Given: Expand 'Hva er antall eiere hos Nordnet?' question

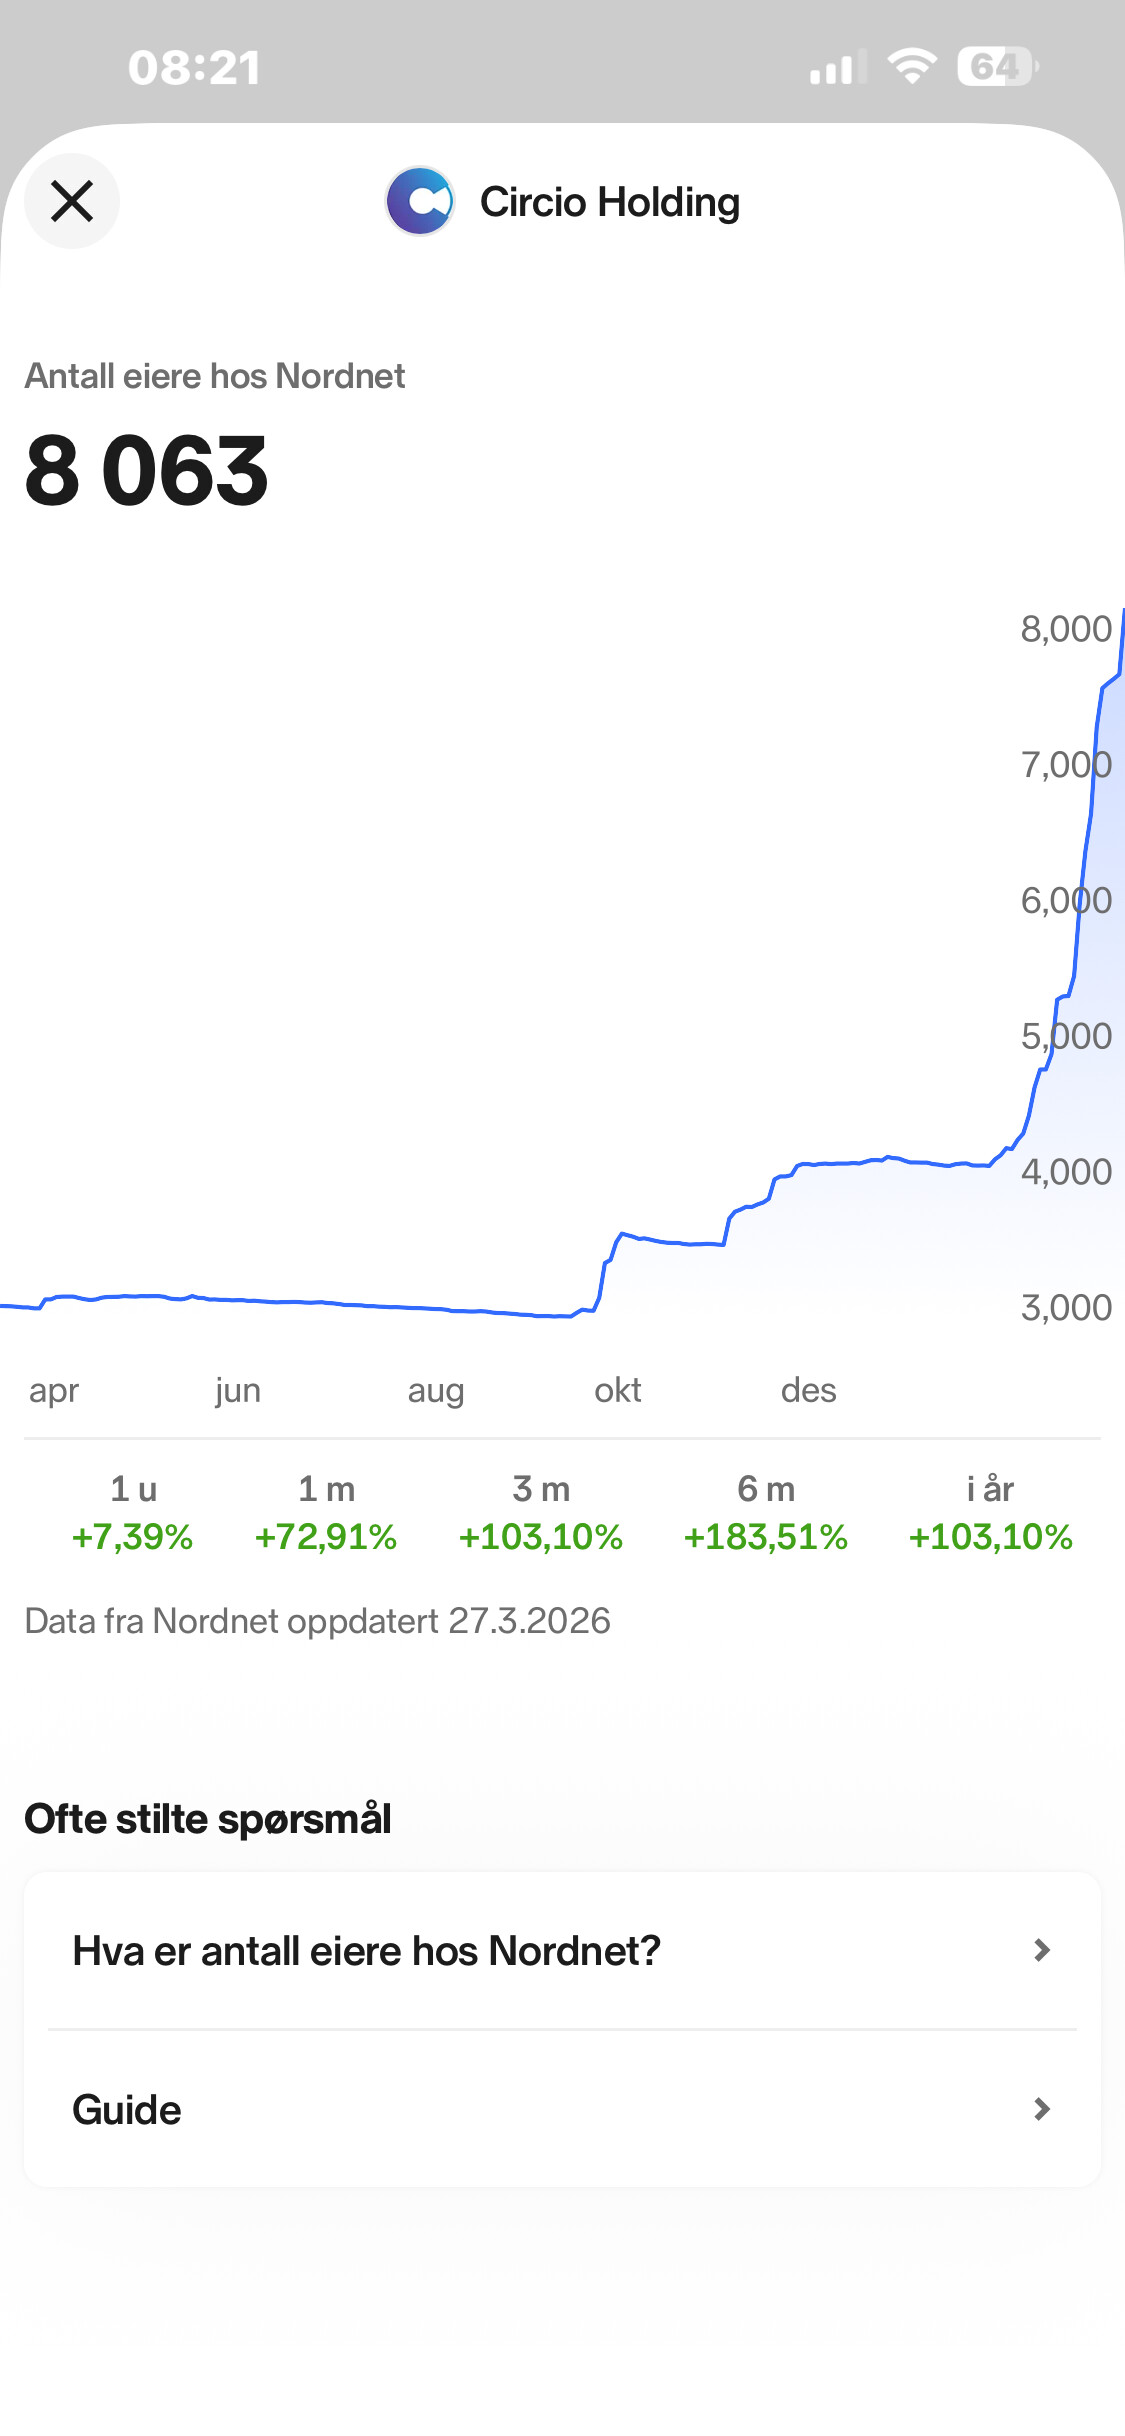Looking at the screenshot, I should point(366,1951).
